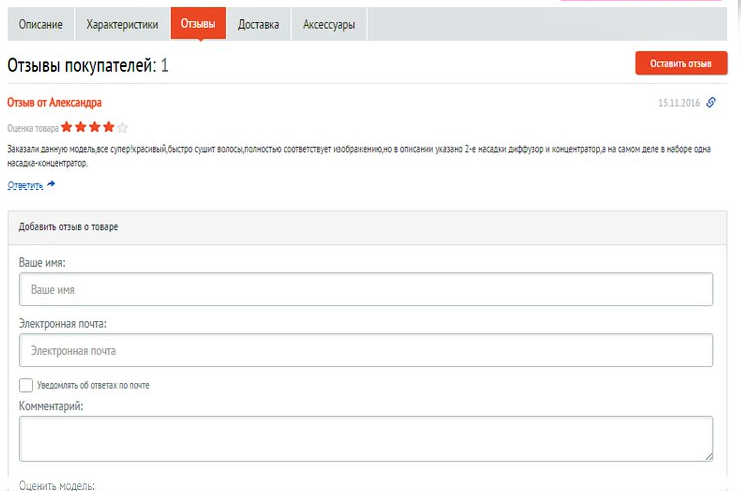The height and width of the screenshot is (491, 741).
Task: Open the Аксессуары tab
Action: click(x=329, y=24)
